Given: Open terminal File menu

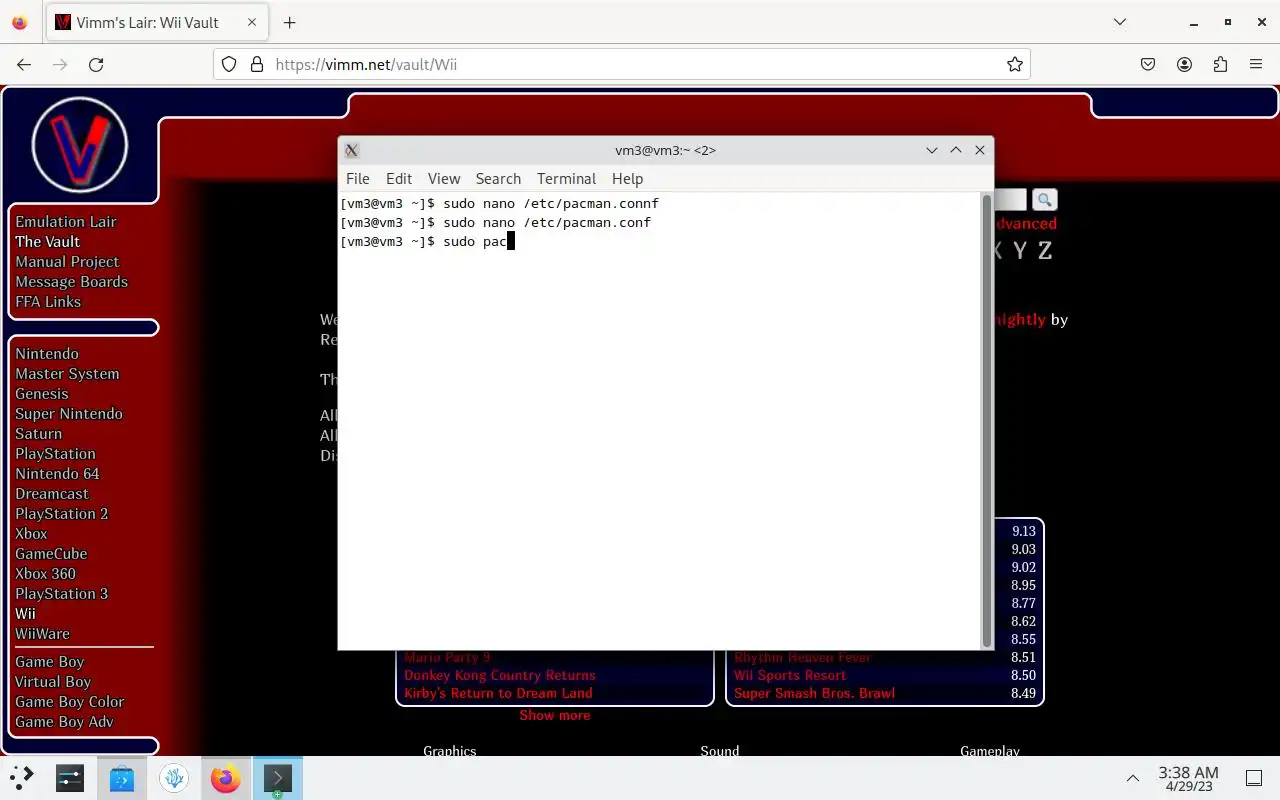Looking at the screenshot, I should tap(357, 178).
